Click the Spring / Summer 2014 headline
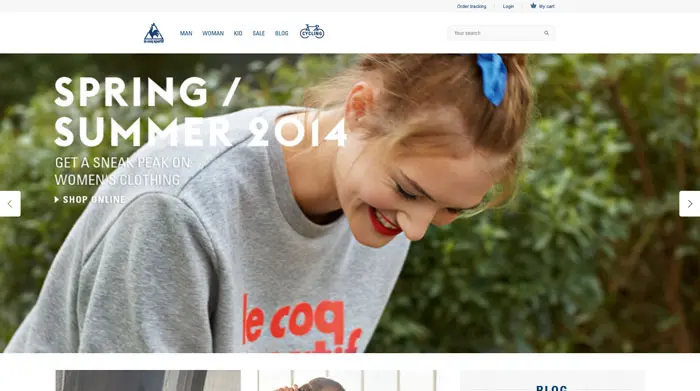Image resolution: width=700 pixels, height=391 pixels. 200,112
